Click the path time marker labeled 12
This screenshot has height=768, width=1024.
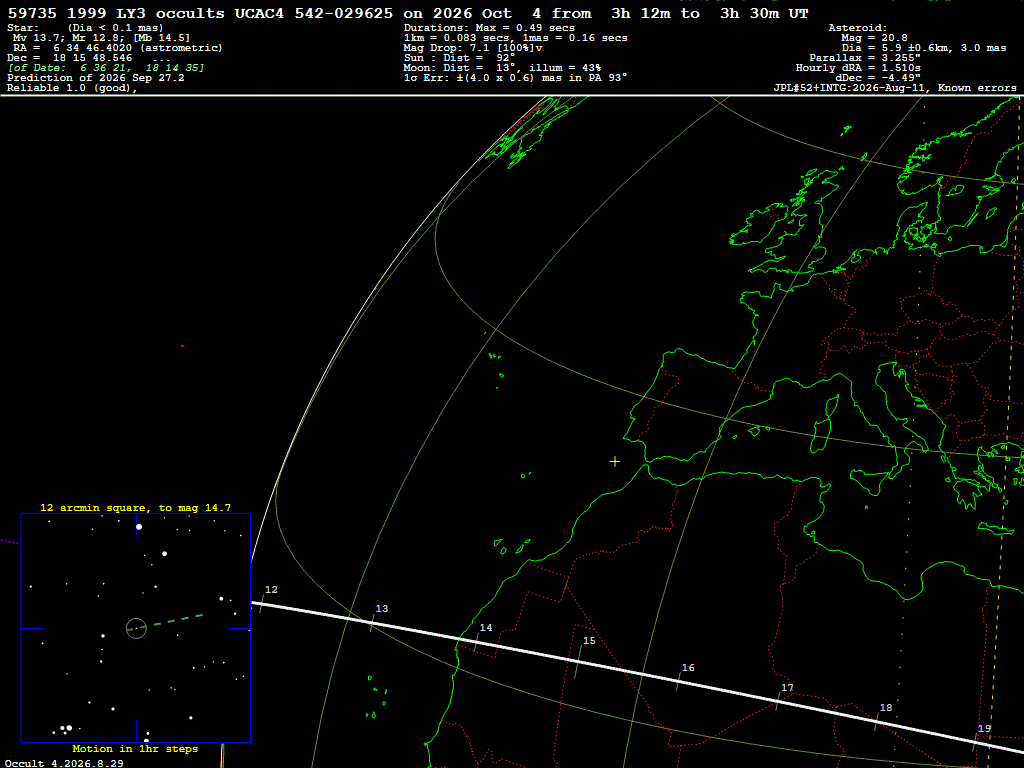coord(262,603)
